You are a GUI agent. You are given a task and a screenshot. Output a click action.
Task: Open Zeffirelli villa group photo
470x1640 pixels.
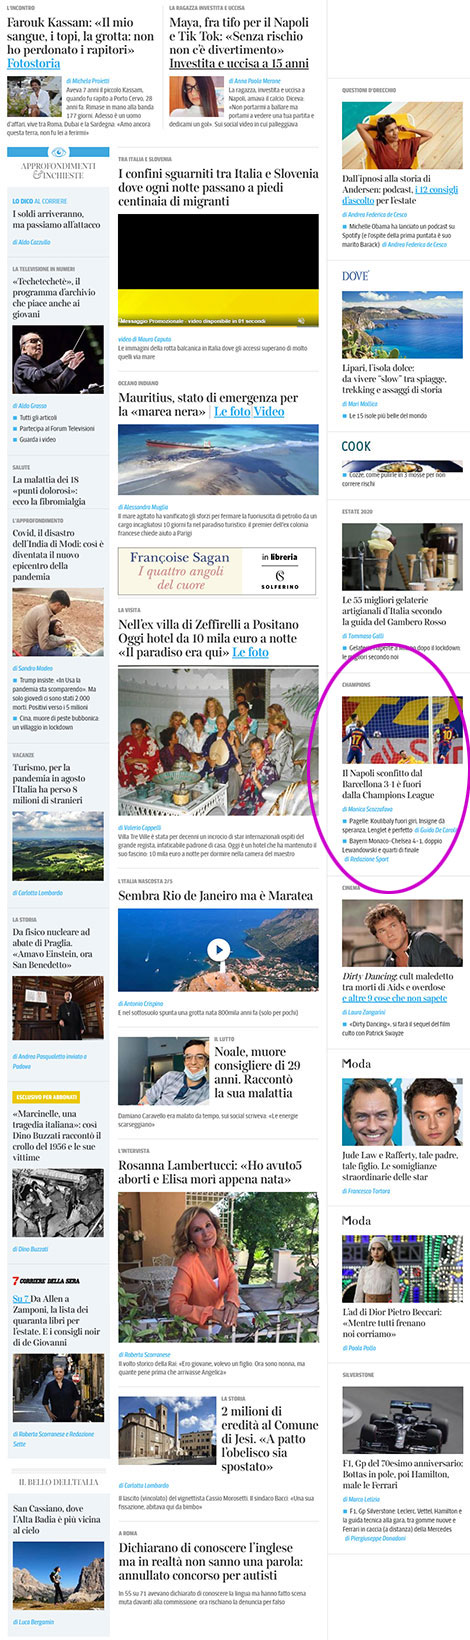coord(218,742)
